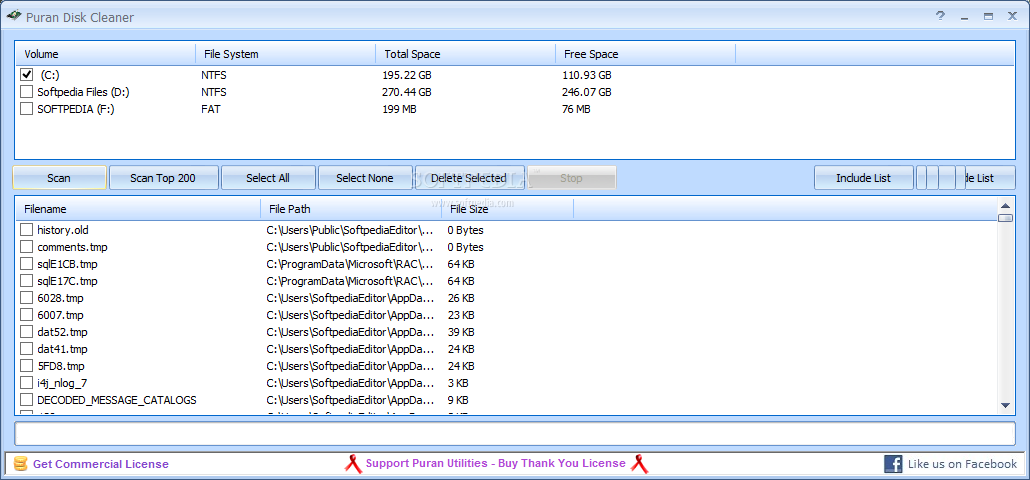The height and width of the screenshot is (480, 1030).
Task: Sort files by Filename column header
Action: [138, 209]
